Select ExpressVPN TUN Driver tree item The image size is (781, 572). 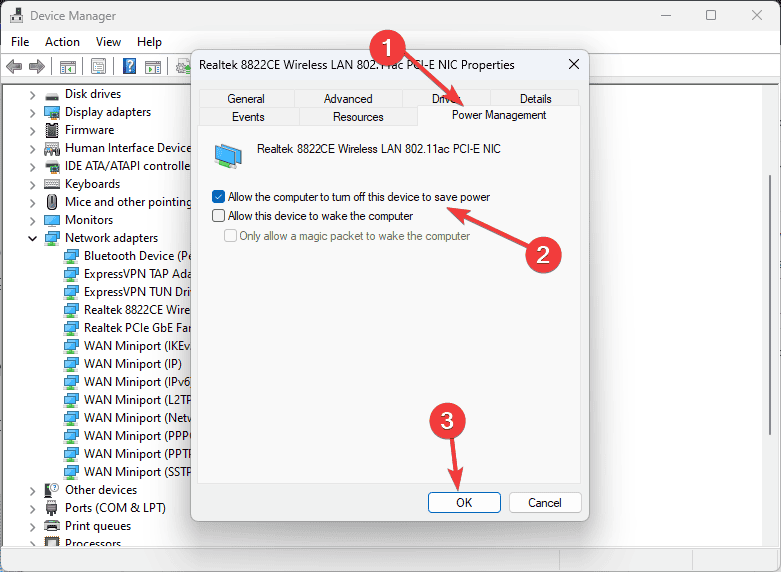(x=137, y=292)
